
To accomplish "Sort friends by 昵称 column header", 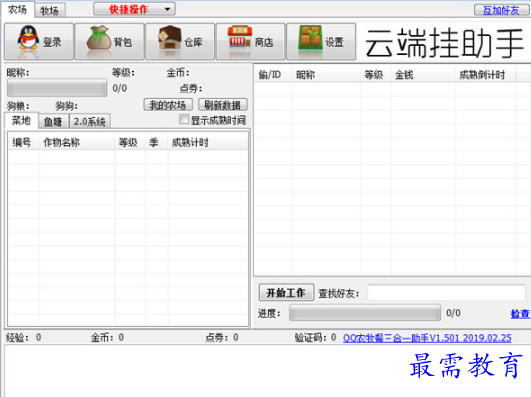I will pos(326,75).
